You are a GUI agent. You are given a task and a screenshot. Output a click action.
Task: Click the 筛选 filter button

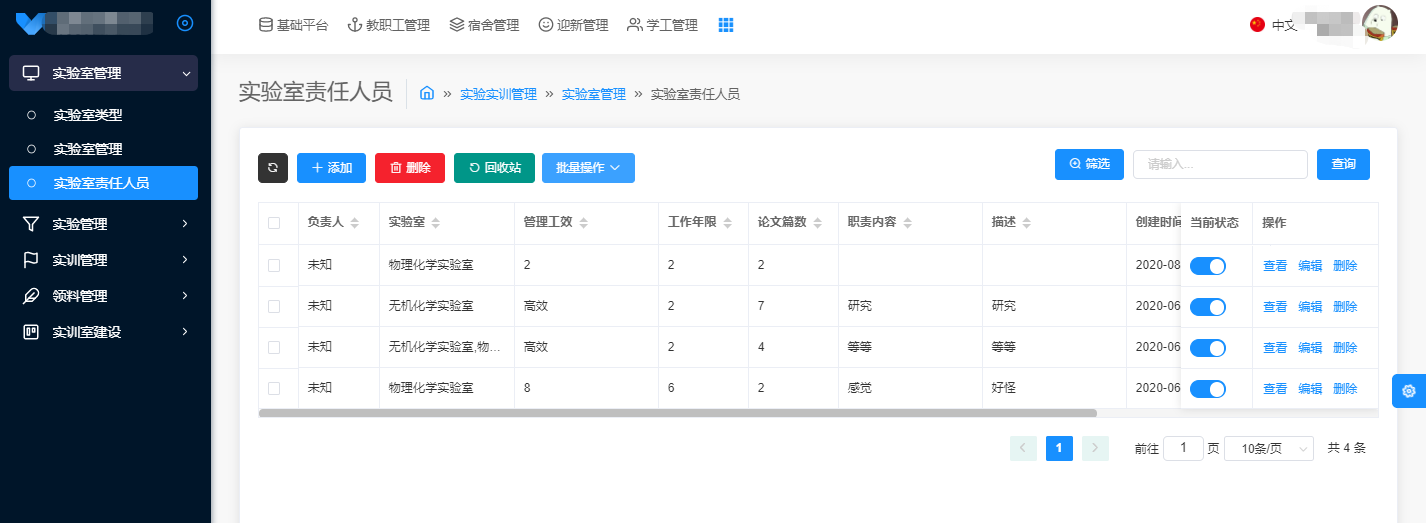tap(1089, 164)
